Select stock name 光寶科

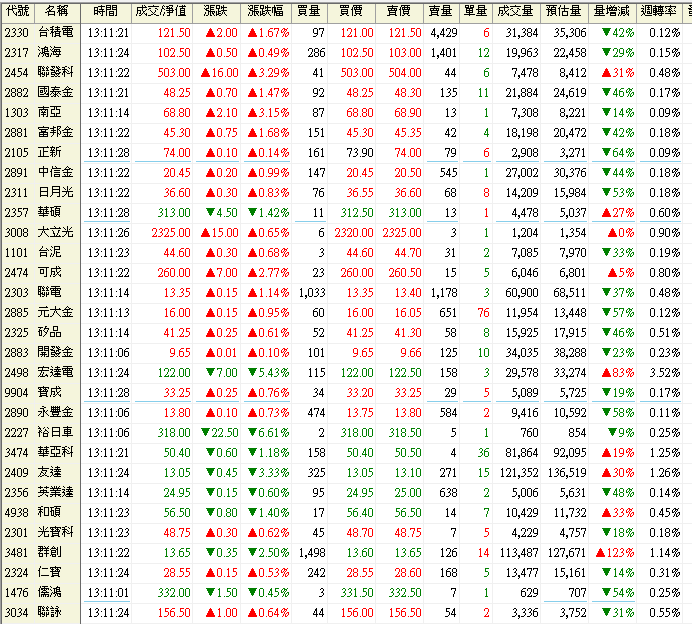pos(56,532)
